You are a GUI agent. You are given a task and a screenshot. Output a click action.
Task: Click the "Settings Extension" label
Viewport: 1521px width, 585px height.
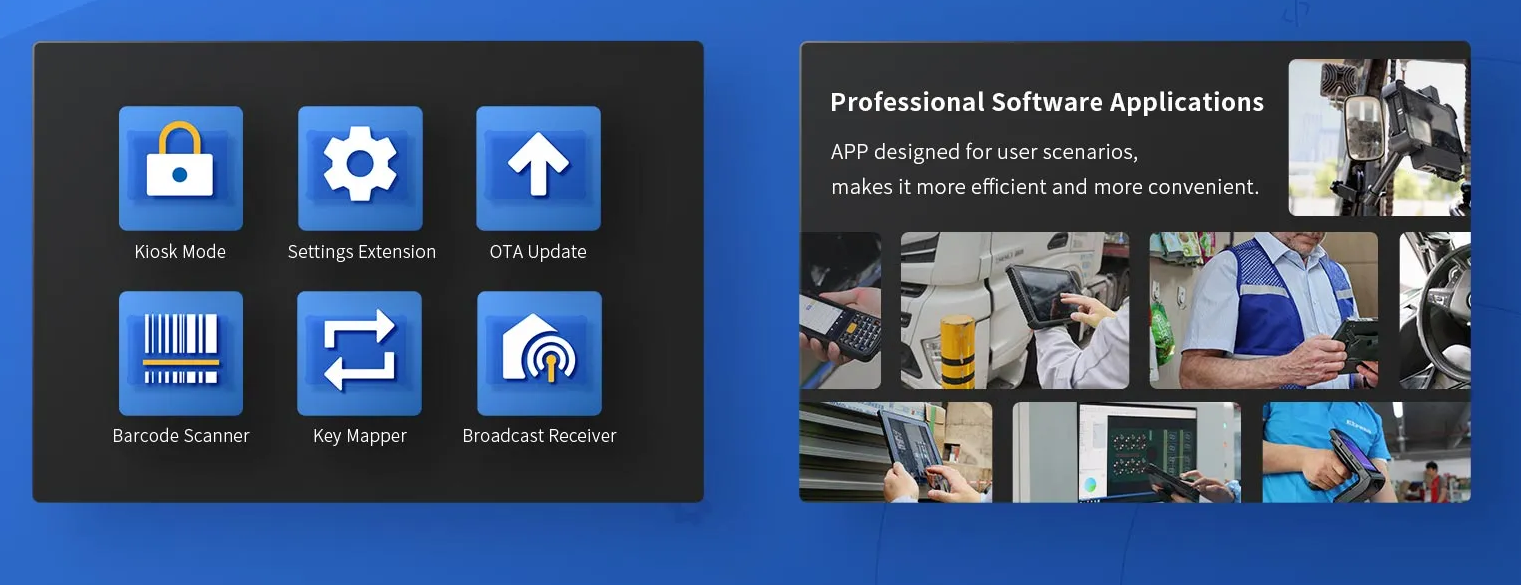[362, 252]
